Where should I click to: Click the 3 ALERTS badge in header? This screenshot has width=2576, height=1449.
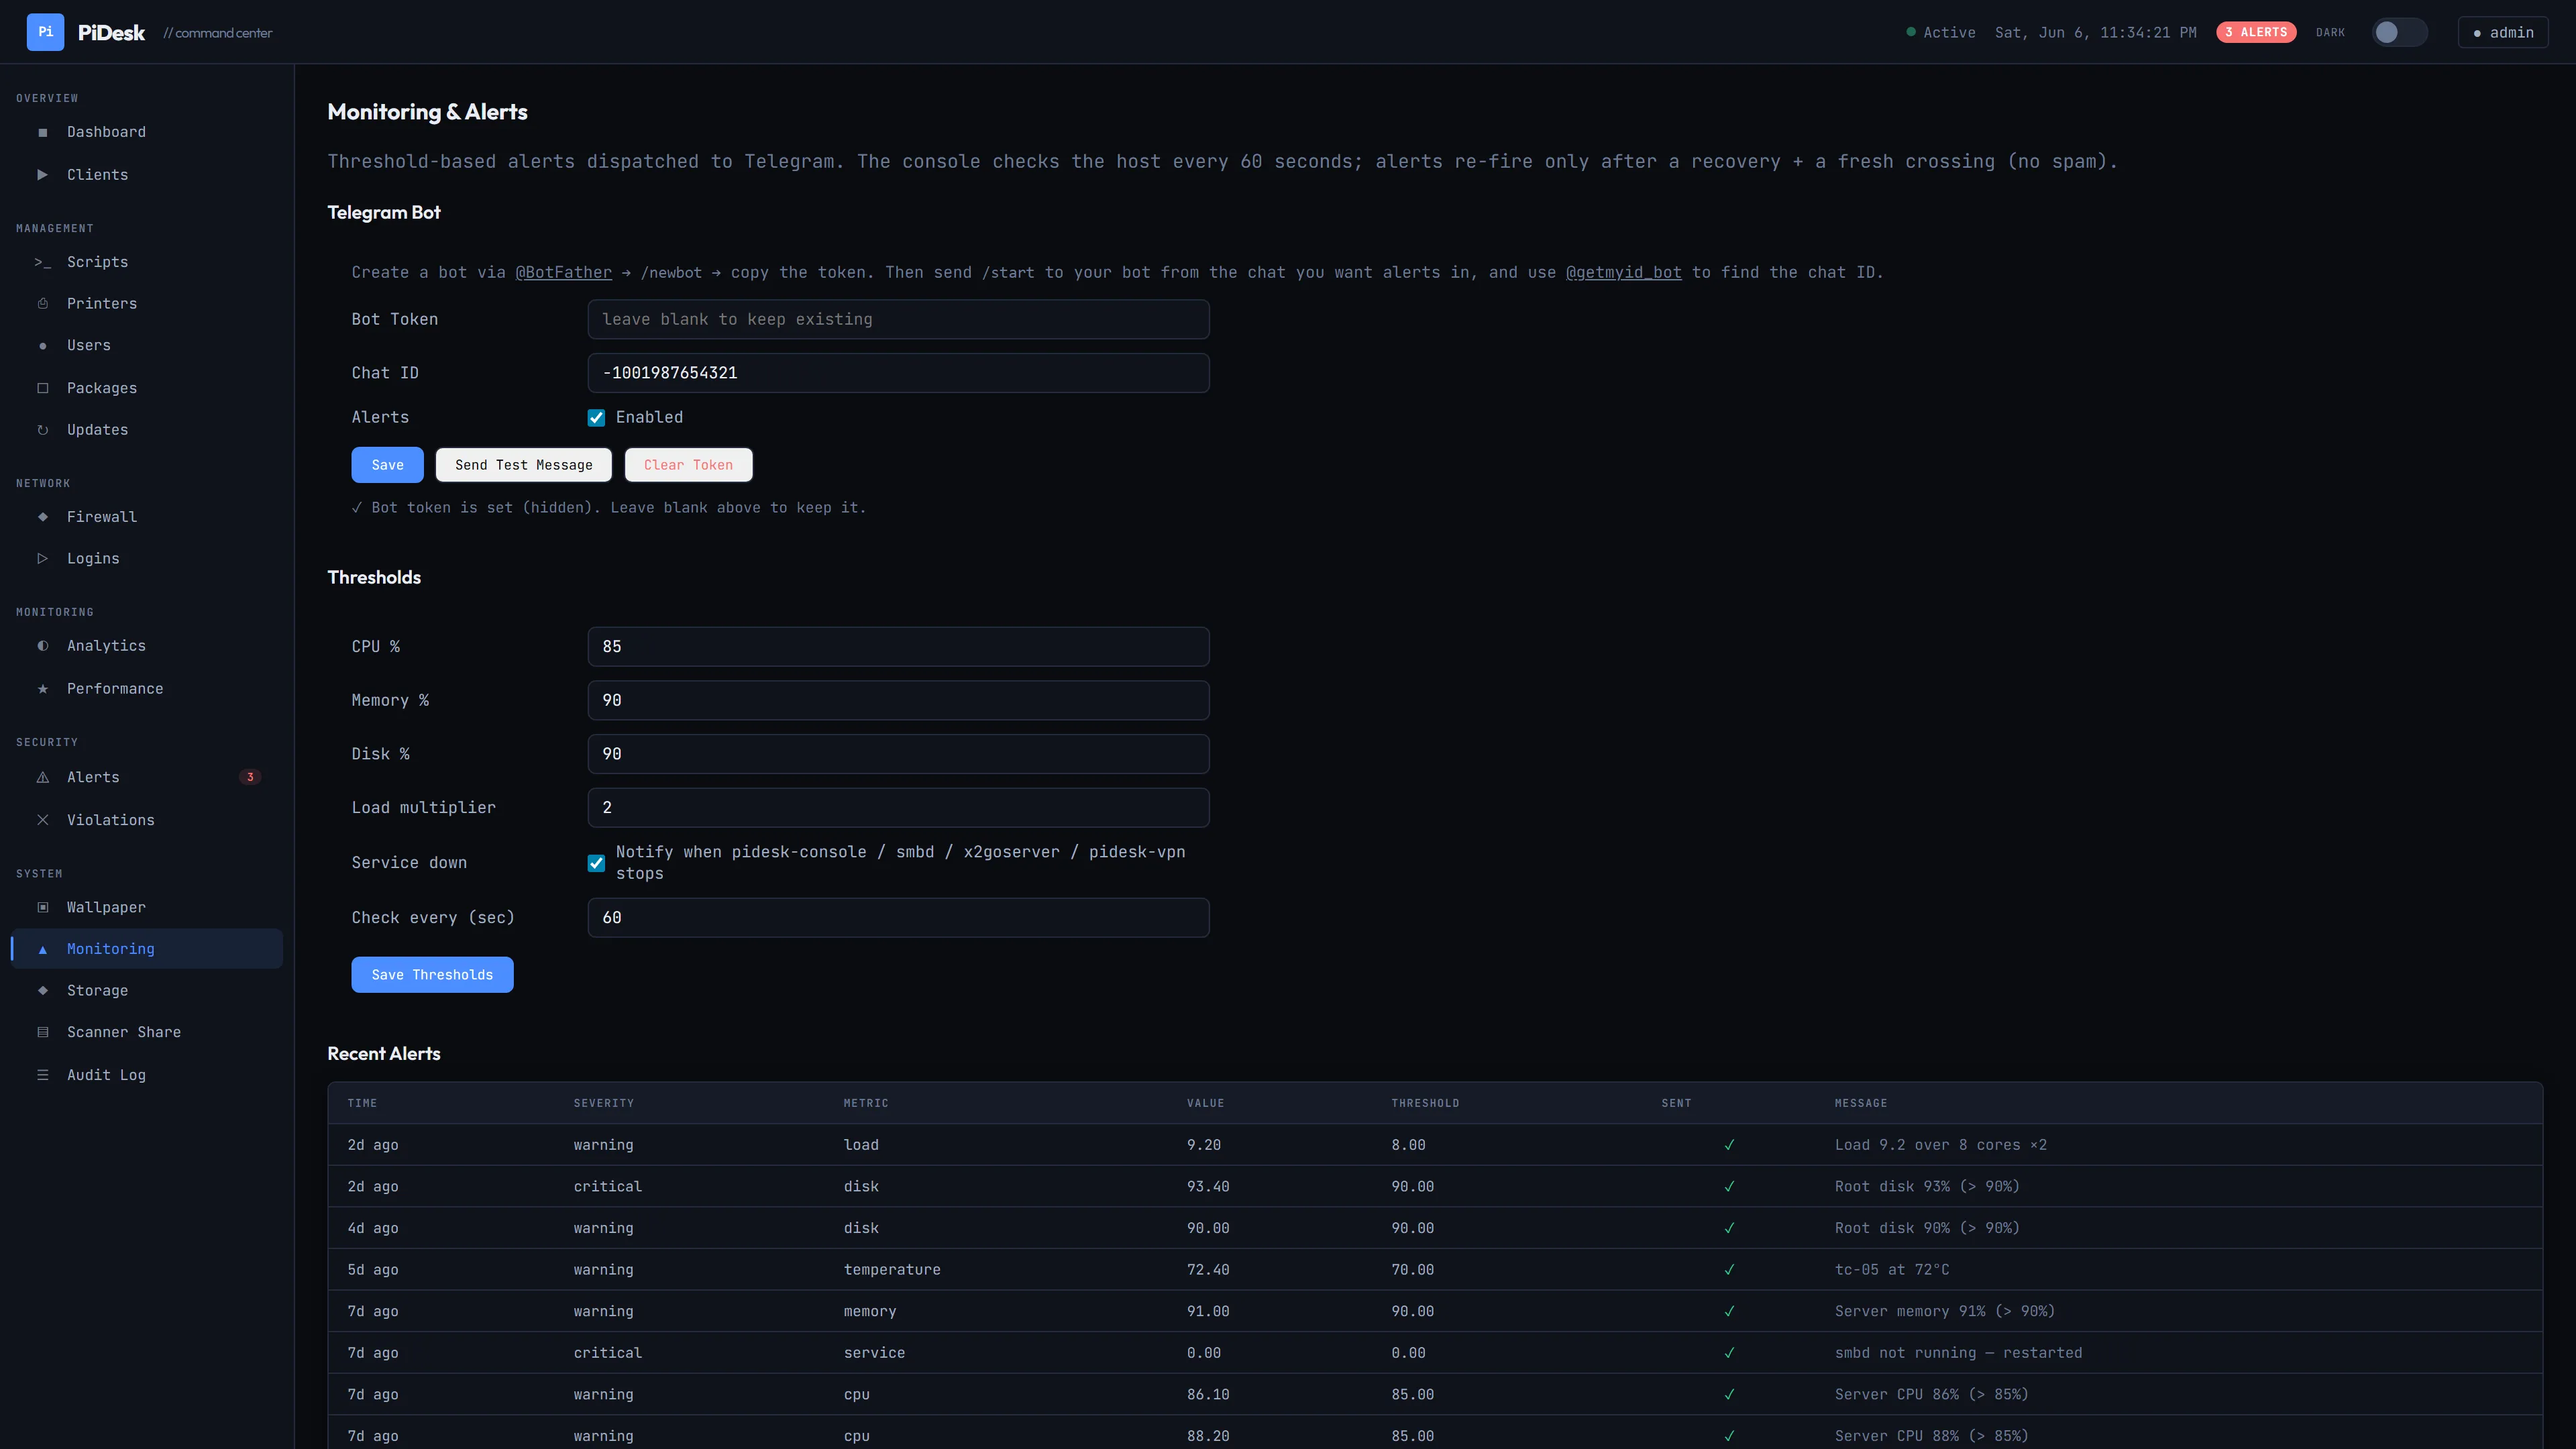[x=2256, y=32]
